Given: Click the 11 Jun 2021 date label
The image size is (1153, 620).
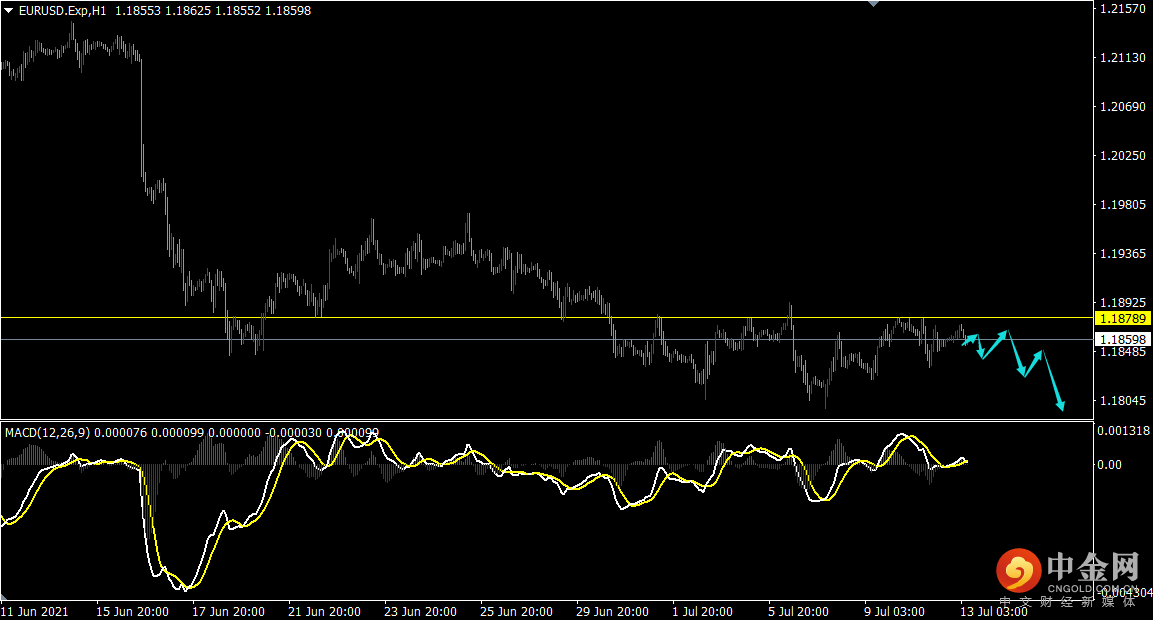Looking at the screenshot, I should tap(36, 611).
